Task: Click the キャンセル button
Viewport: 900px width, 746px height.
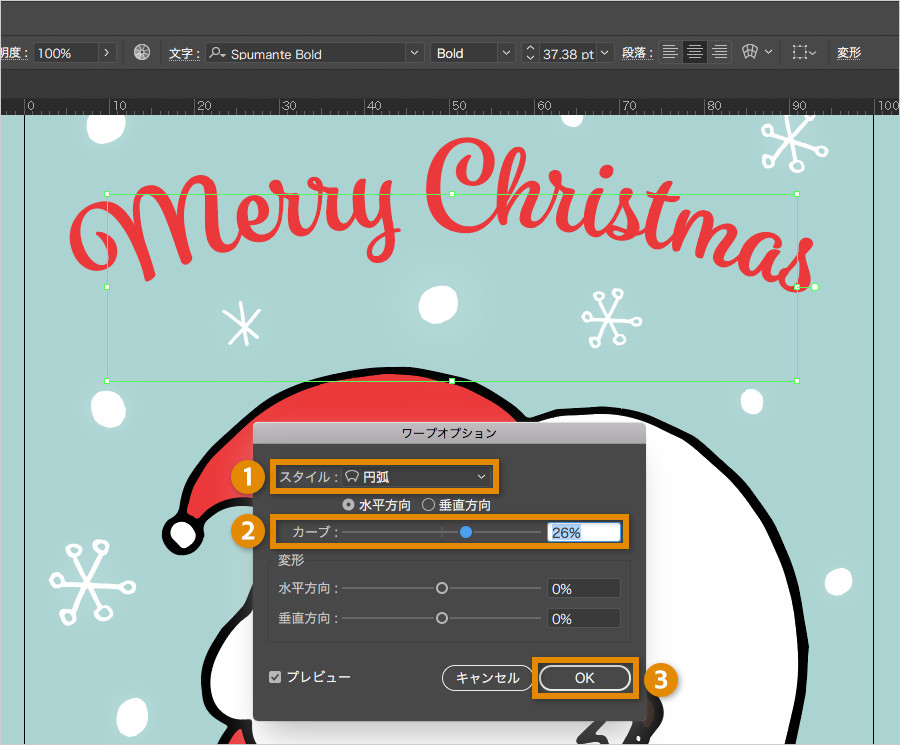Action: coord(487,678)
